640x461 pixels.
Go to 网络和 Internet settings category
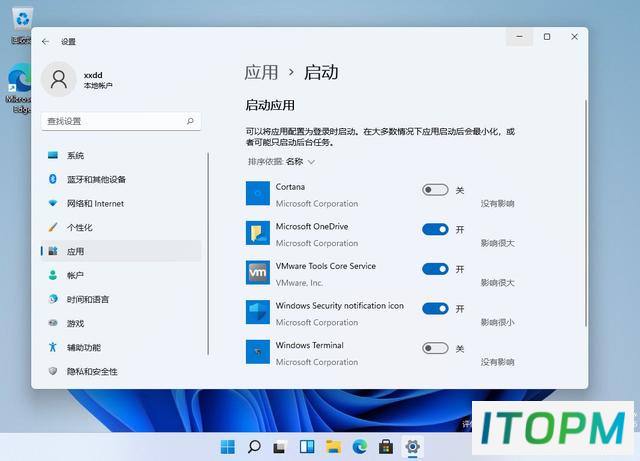coord(121,203)
